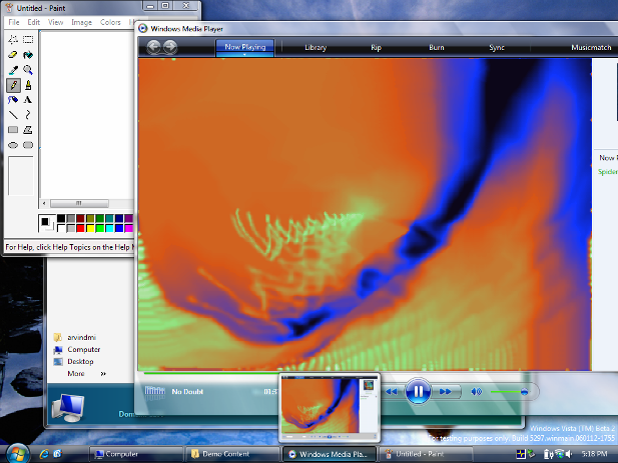The height and width of the screenshot is (463, 618).
Task: Activate the Pick Color eyedropper tool
Action: [x=13, y=70]
